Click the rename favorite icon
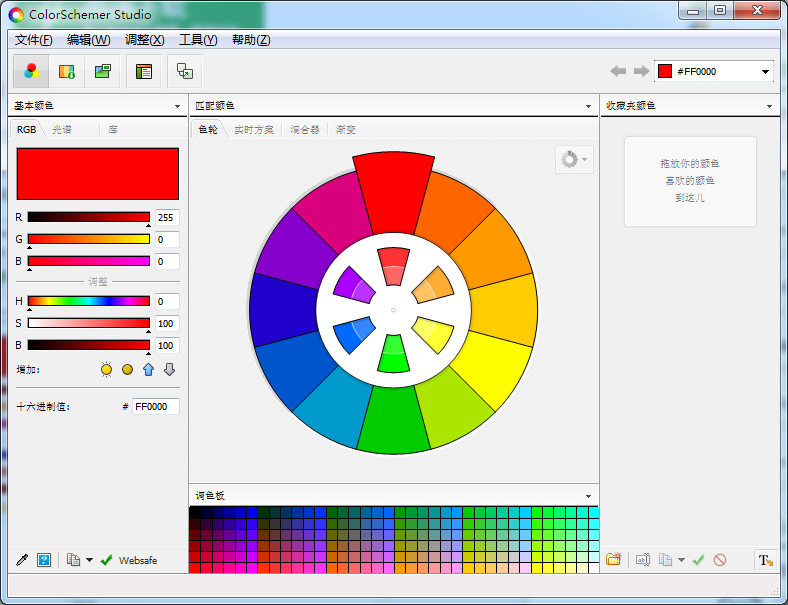The width and height of the screenshot is (788, 605). [x=643, y=559]
